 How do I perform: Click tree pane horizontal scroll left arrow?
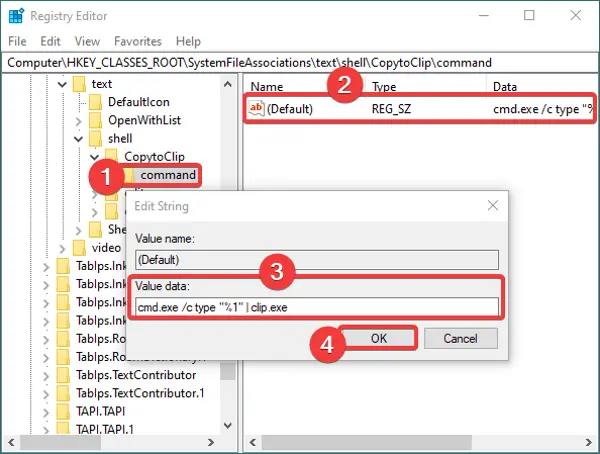11,443
